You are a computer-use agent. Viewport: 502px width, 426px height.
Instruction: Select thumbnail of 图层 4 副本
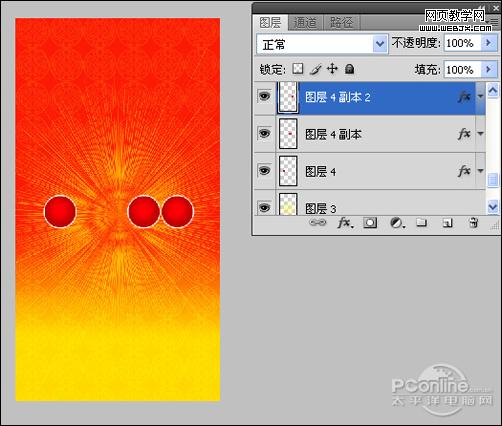288,134
